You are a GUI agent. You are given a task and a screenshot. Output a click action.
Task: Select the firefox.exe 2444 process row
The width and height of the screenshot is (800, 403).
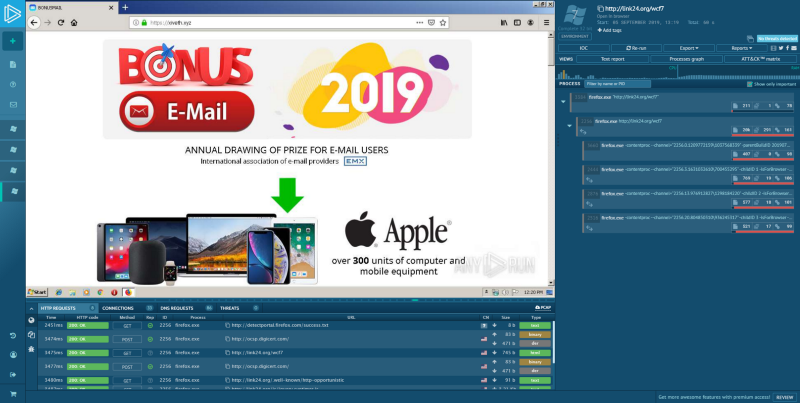tap(689, 174)
